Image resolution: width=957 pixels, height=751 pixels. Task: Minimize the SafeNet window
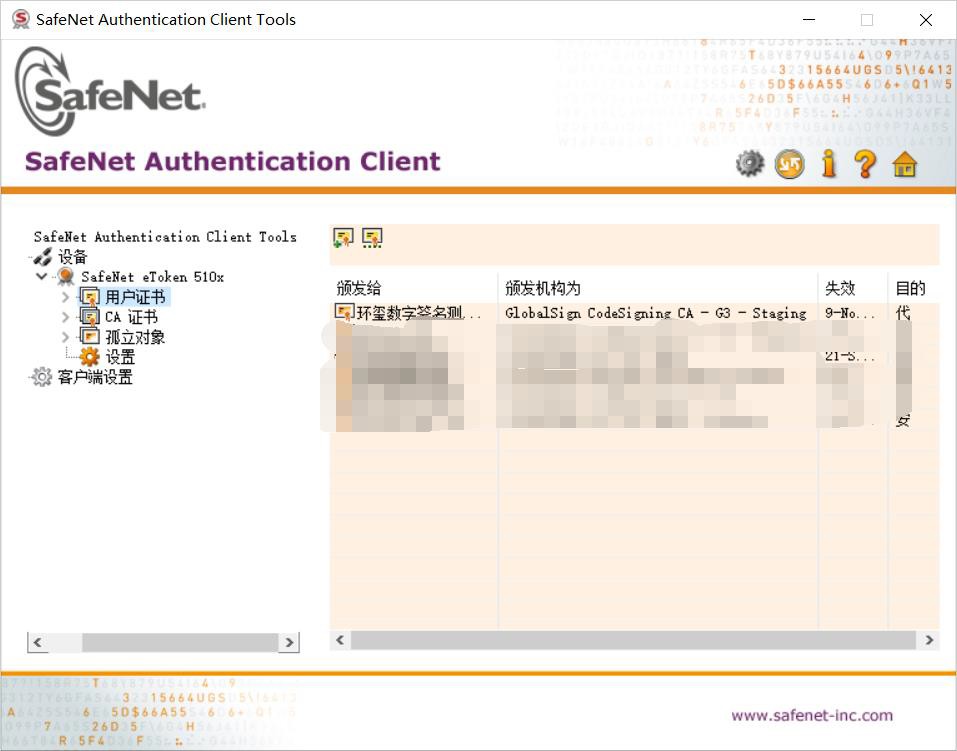(x=809, y=20)
